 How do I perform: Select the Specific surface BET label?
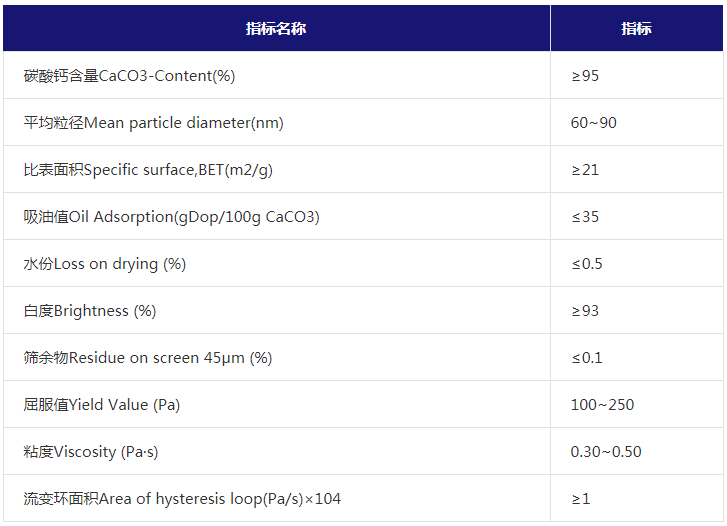pos(148,170)
